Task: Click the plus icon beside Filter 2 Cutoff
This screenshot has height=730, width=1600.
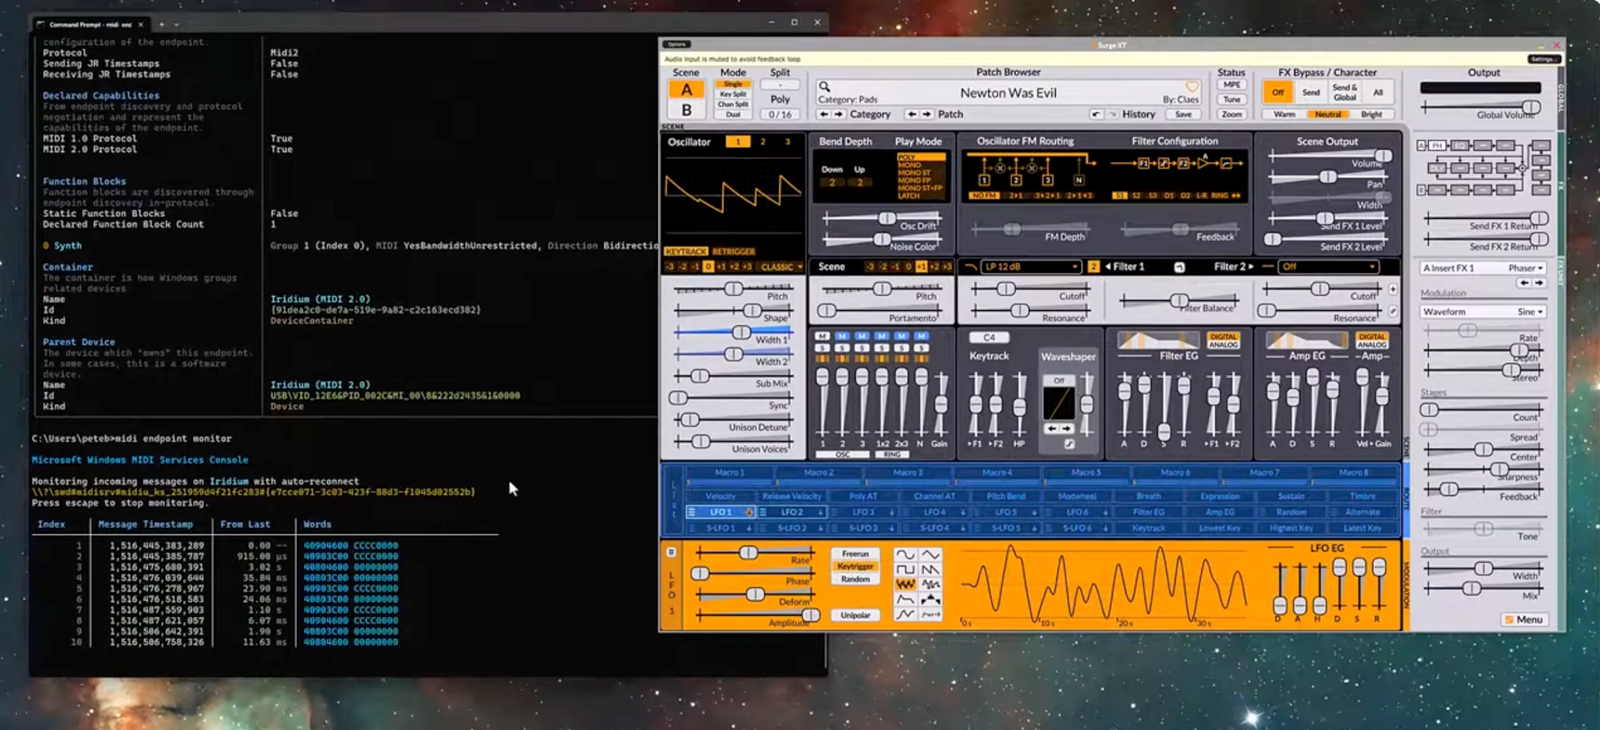Action: tap(1393, 289)
